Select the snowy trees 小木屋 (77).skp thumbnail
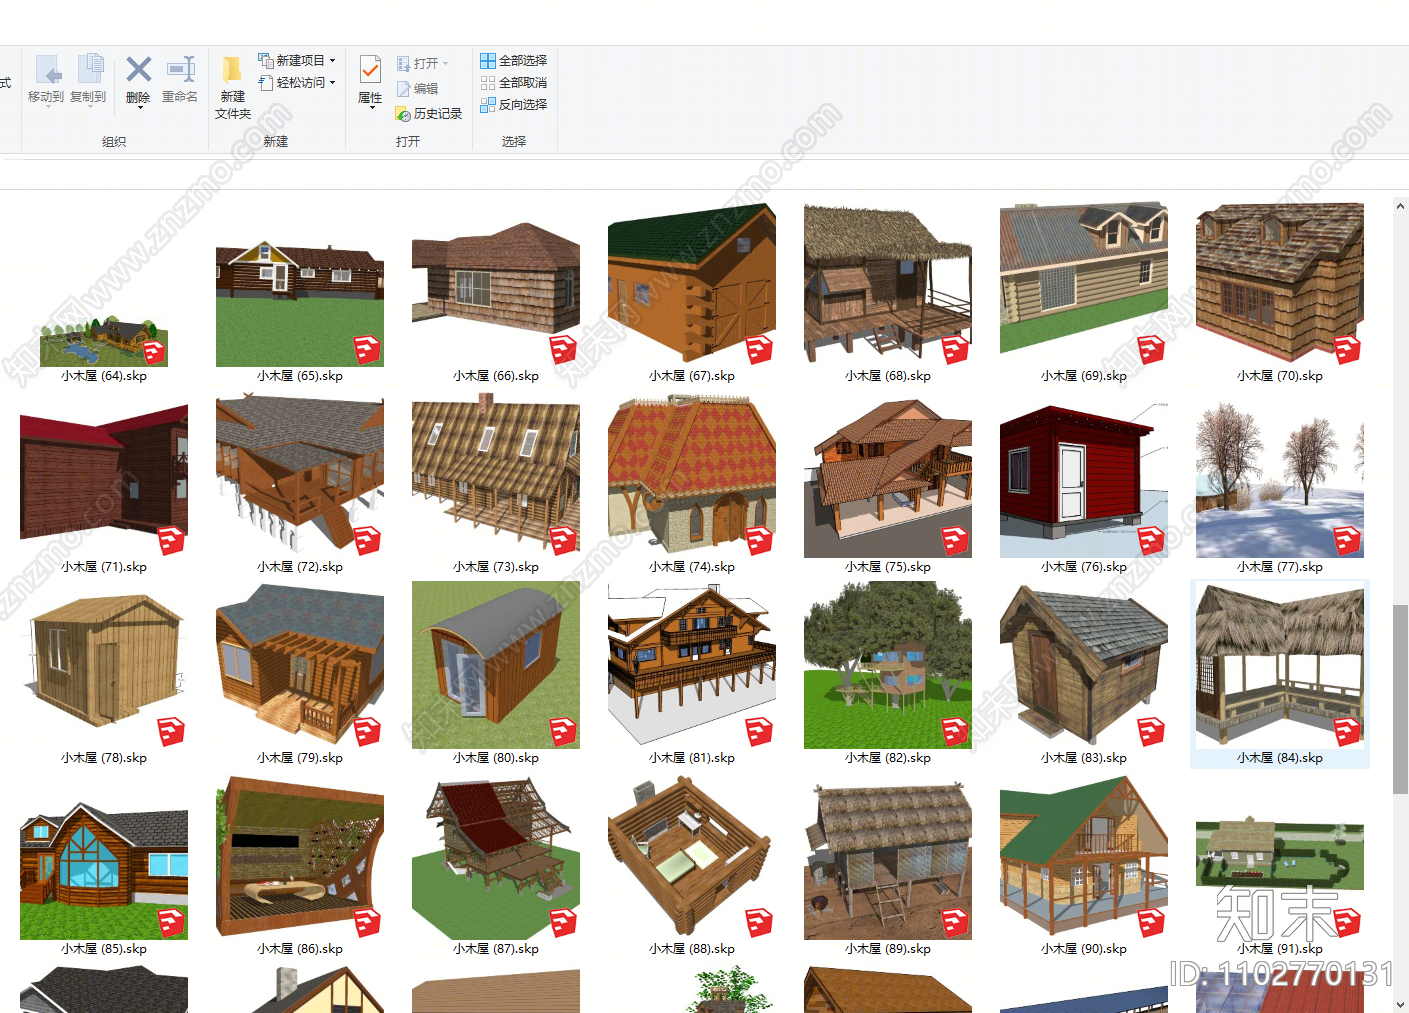Screen dimensions: 1409x1013 [x=1280, y=479]
